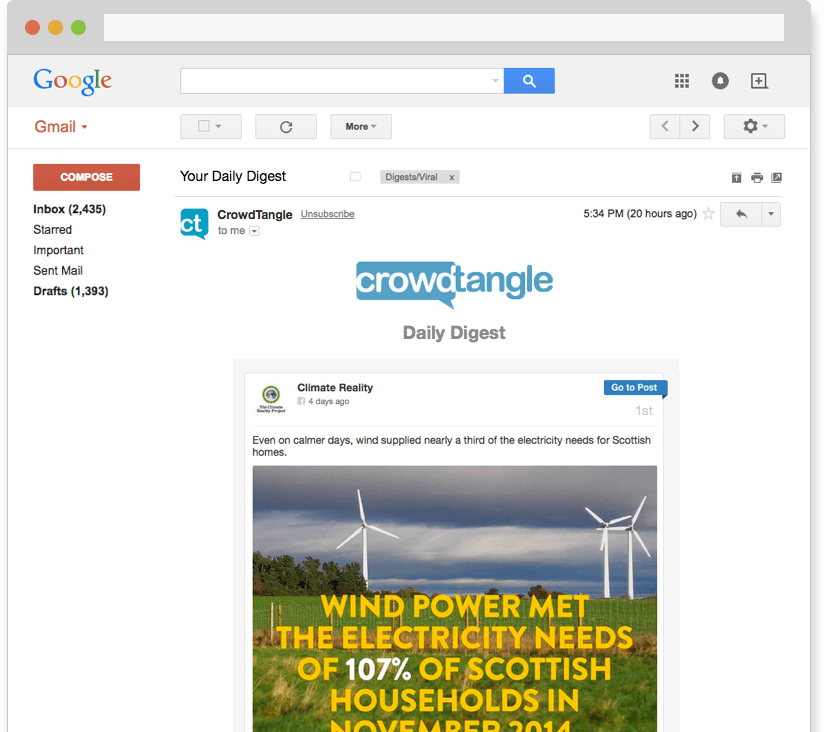This screenshot has width=824, height=732.
Task: Click the Go to Post button
Action: pyautogui.click(x=635, y=387)
